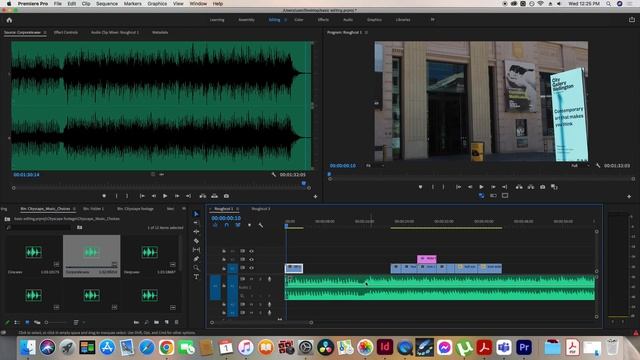Select the Selection tool arrow
Viewport: 640px width, 360px height.
[196, 214]
